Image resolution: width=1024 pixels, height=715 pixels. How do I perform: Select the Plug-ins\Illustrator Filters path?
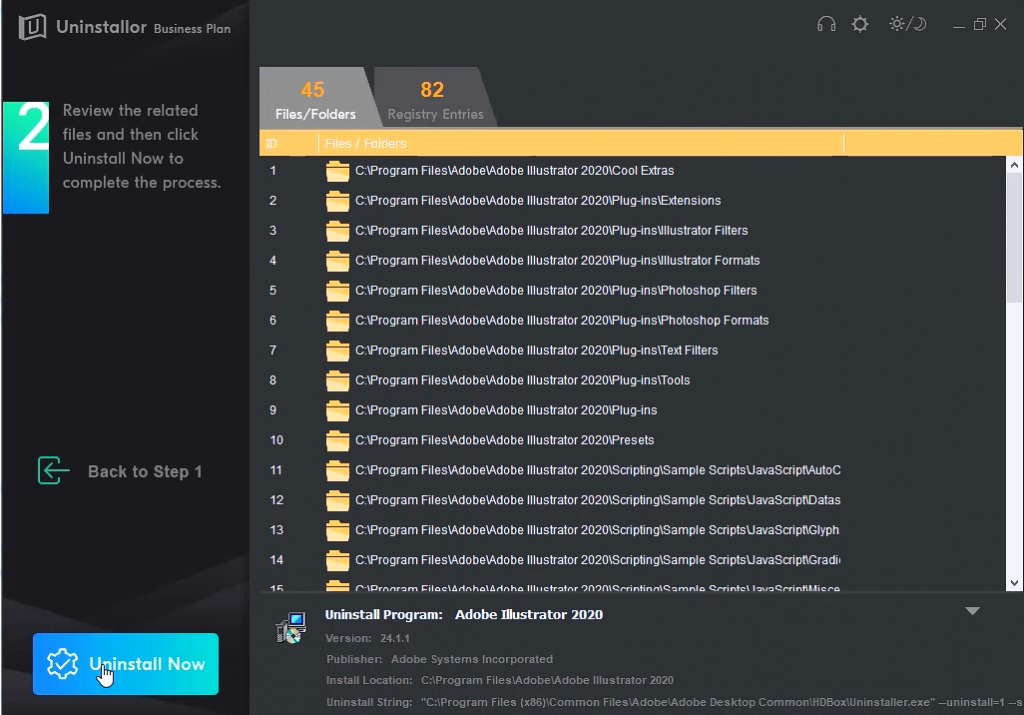point(552,230)
